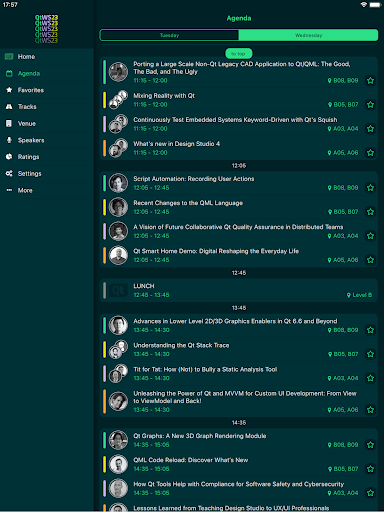Click speaker photos of Mixing Reality with Qt
The width and height of the screenshot is (384, 512).
118,100
